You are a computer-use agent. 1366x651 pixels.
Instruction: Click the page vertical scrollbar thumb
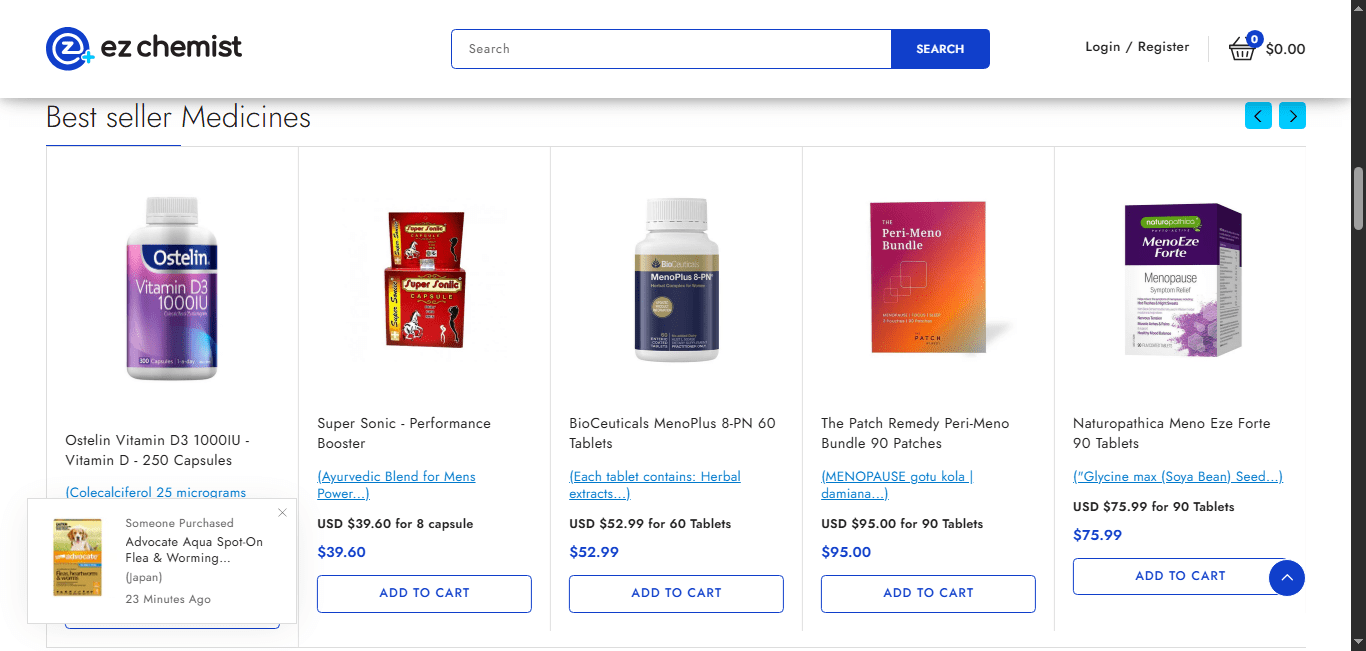(x=1358, y=198)
